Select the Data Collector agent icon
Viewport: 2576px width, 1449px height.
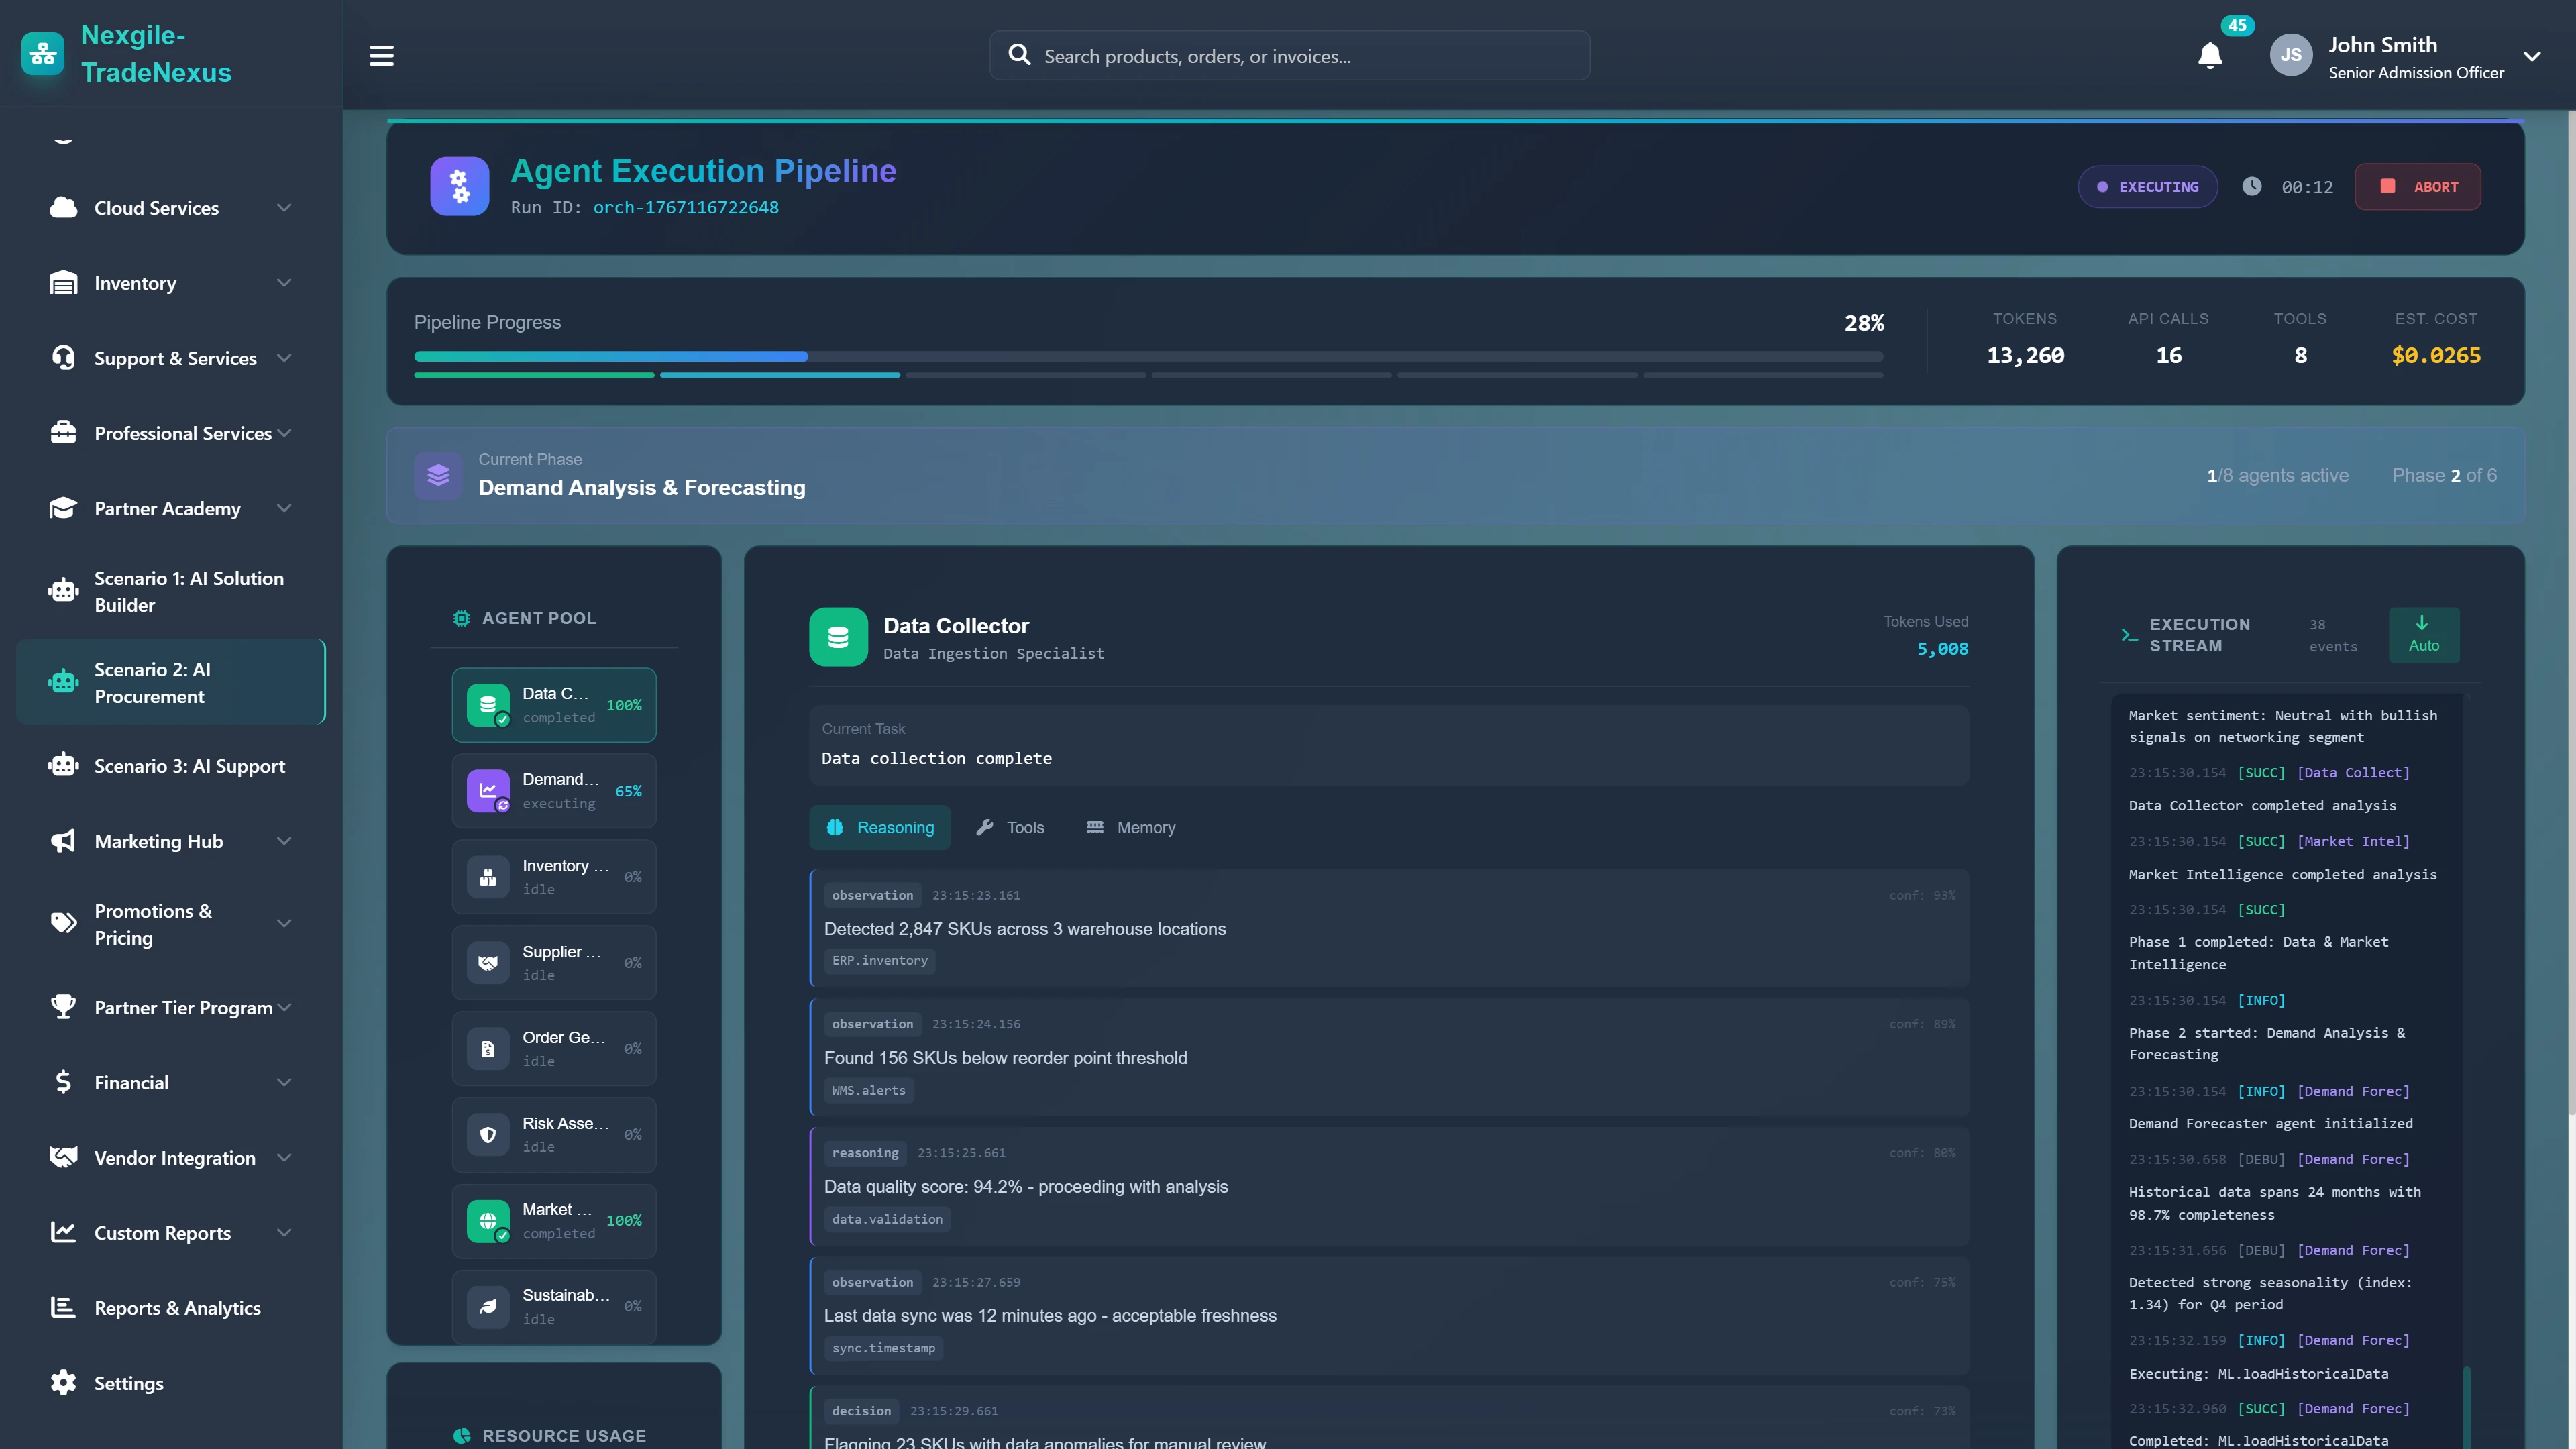(489, 705)
